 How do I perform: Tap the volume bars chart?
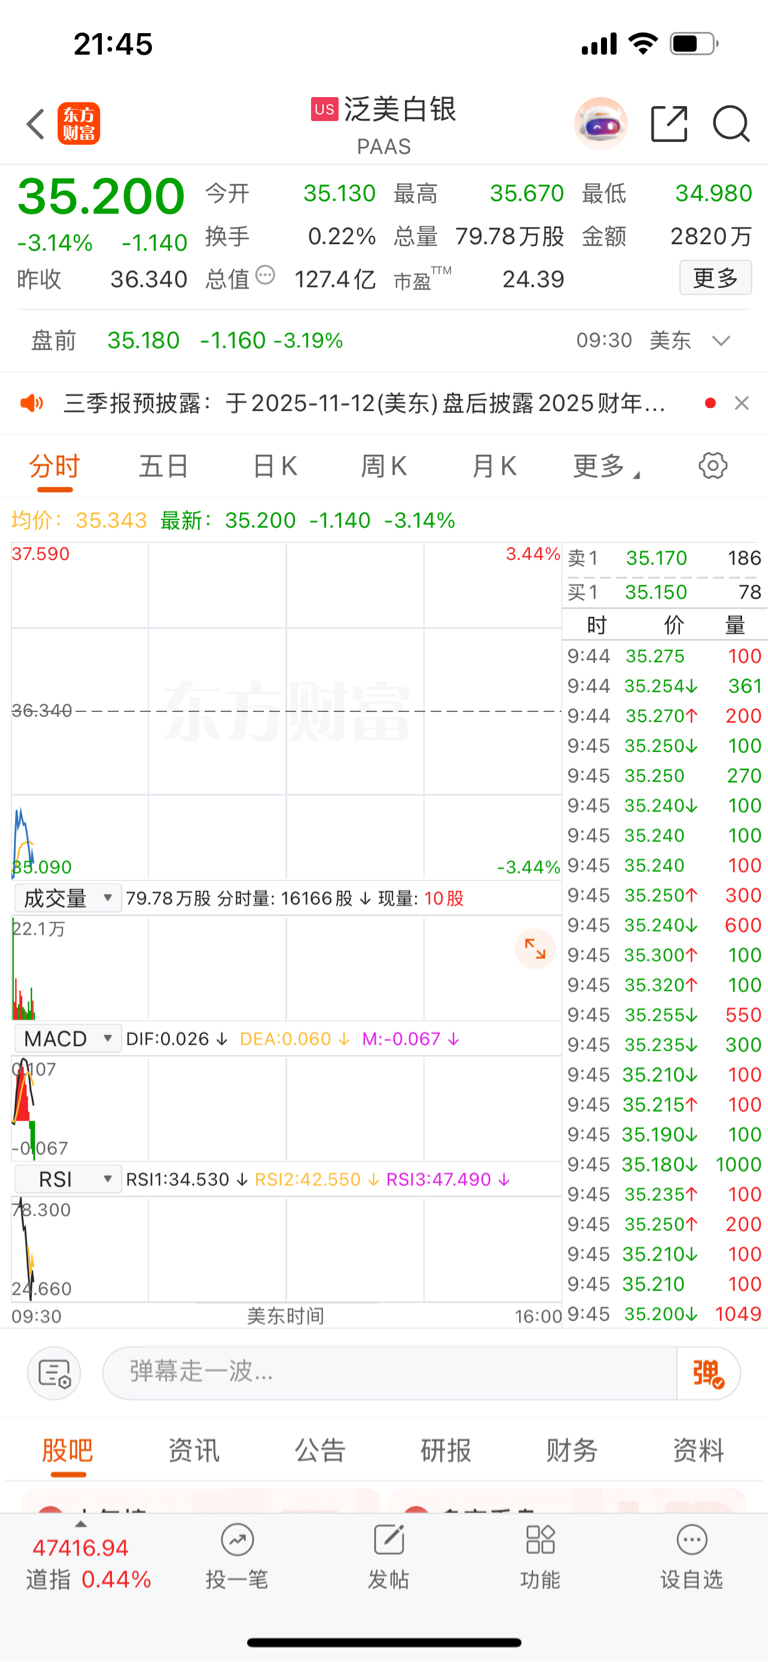[x=286, y=968]
